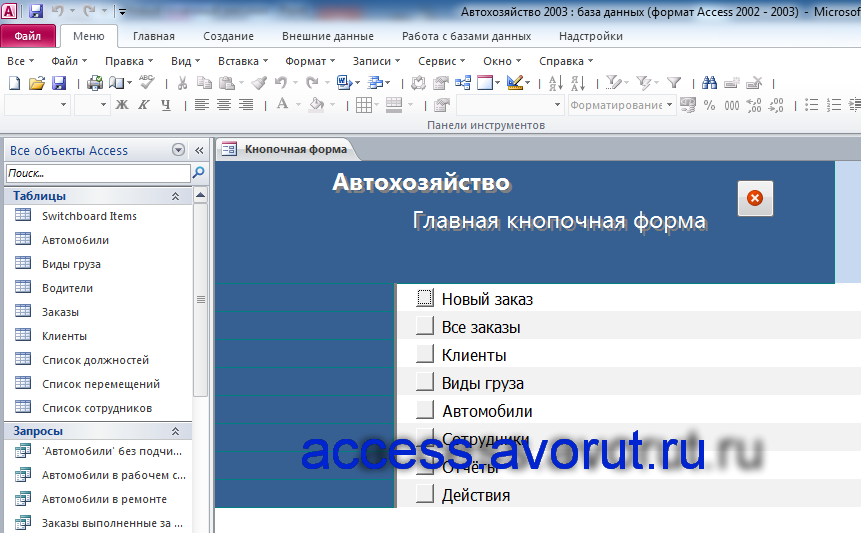Image resolution: width=861 pixels, height=533 pixels.
Task: Switch to the Внешние данные tab
Action: (x=328, y=36)
